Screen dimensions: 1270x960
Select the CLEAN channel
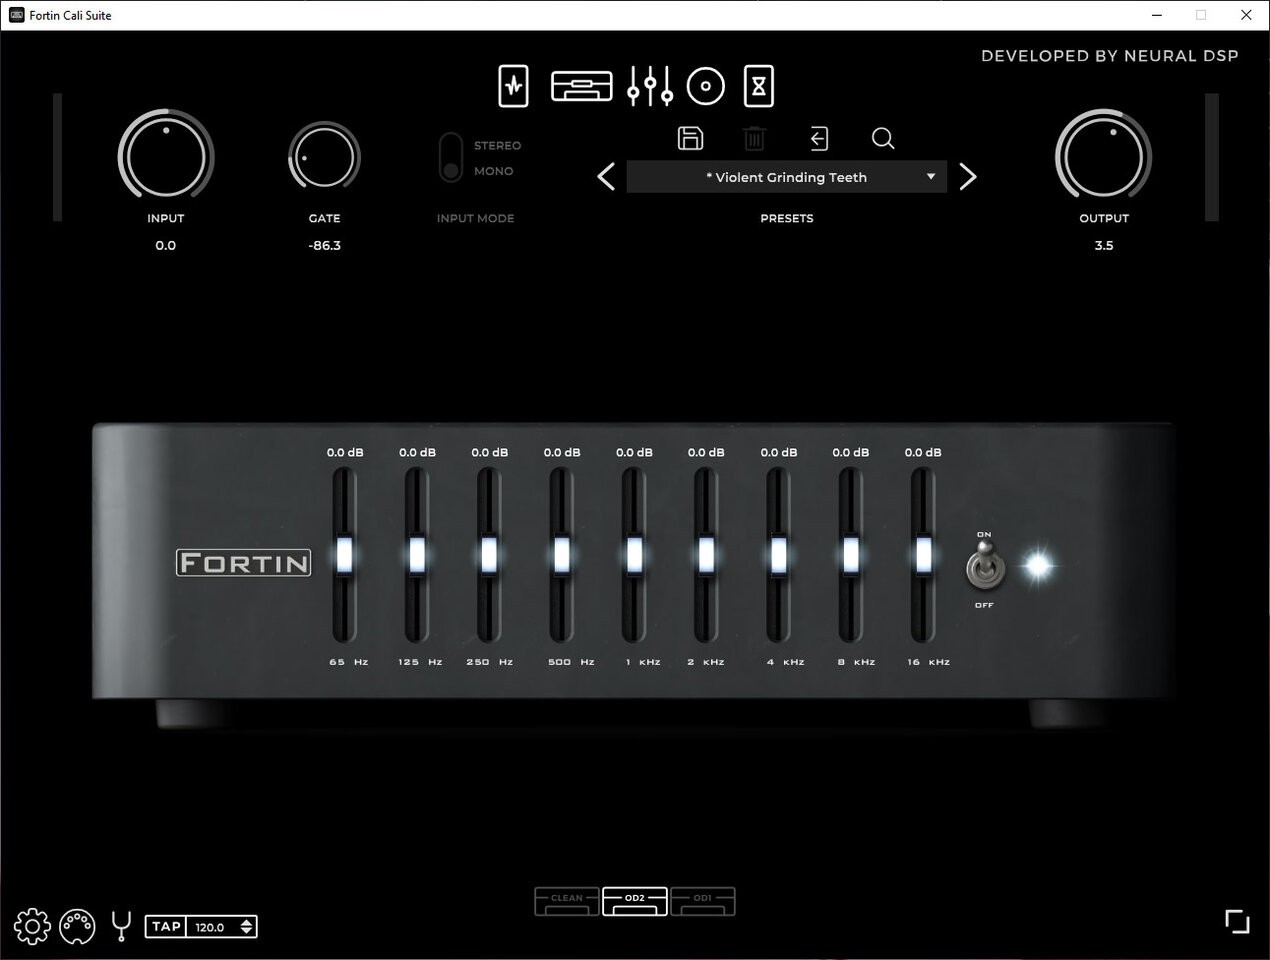(567, 901)
